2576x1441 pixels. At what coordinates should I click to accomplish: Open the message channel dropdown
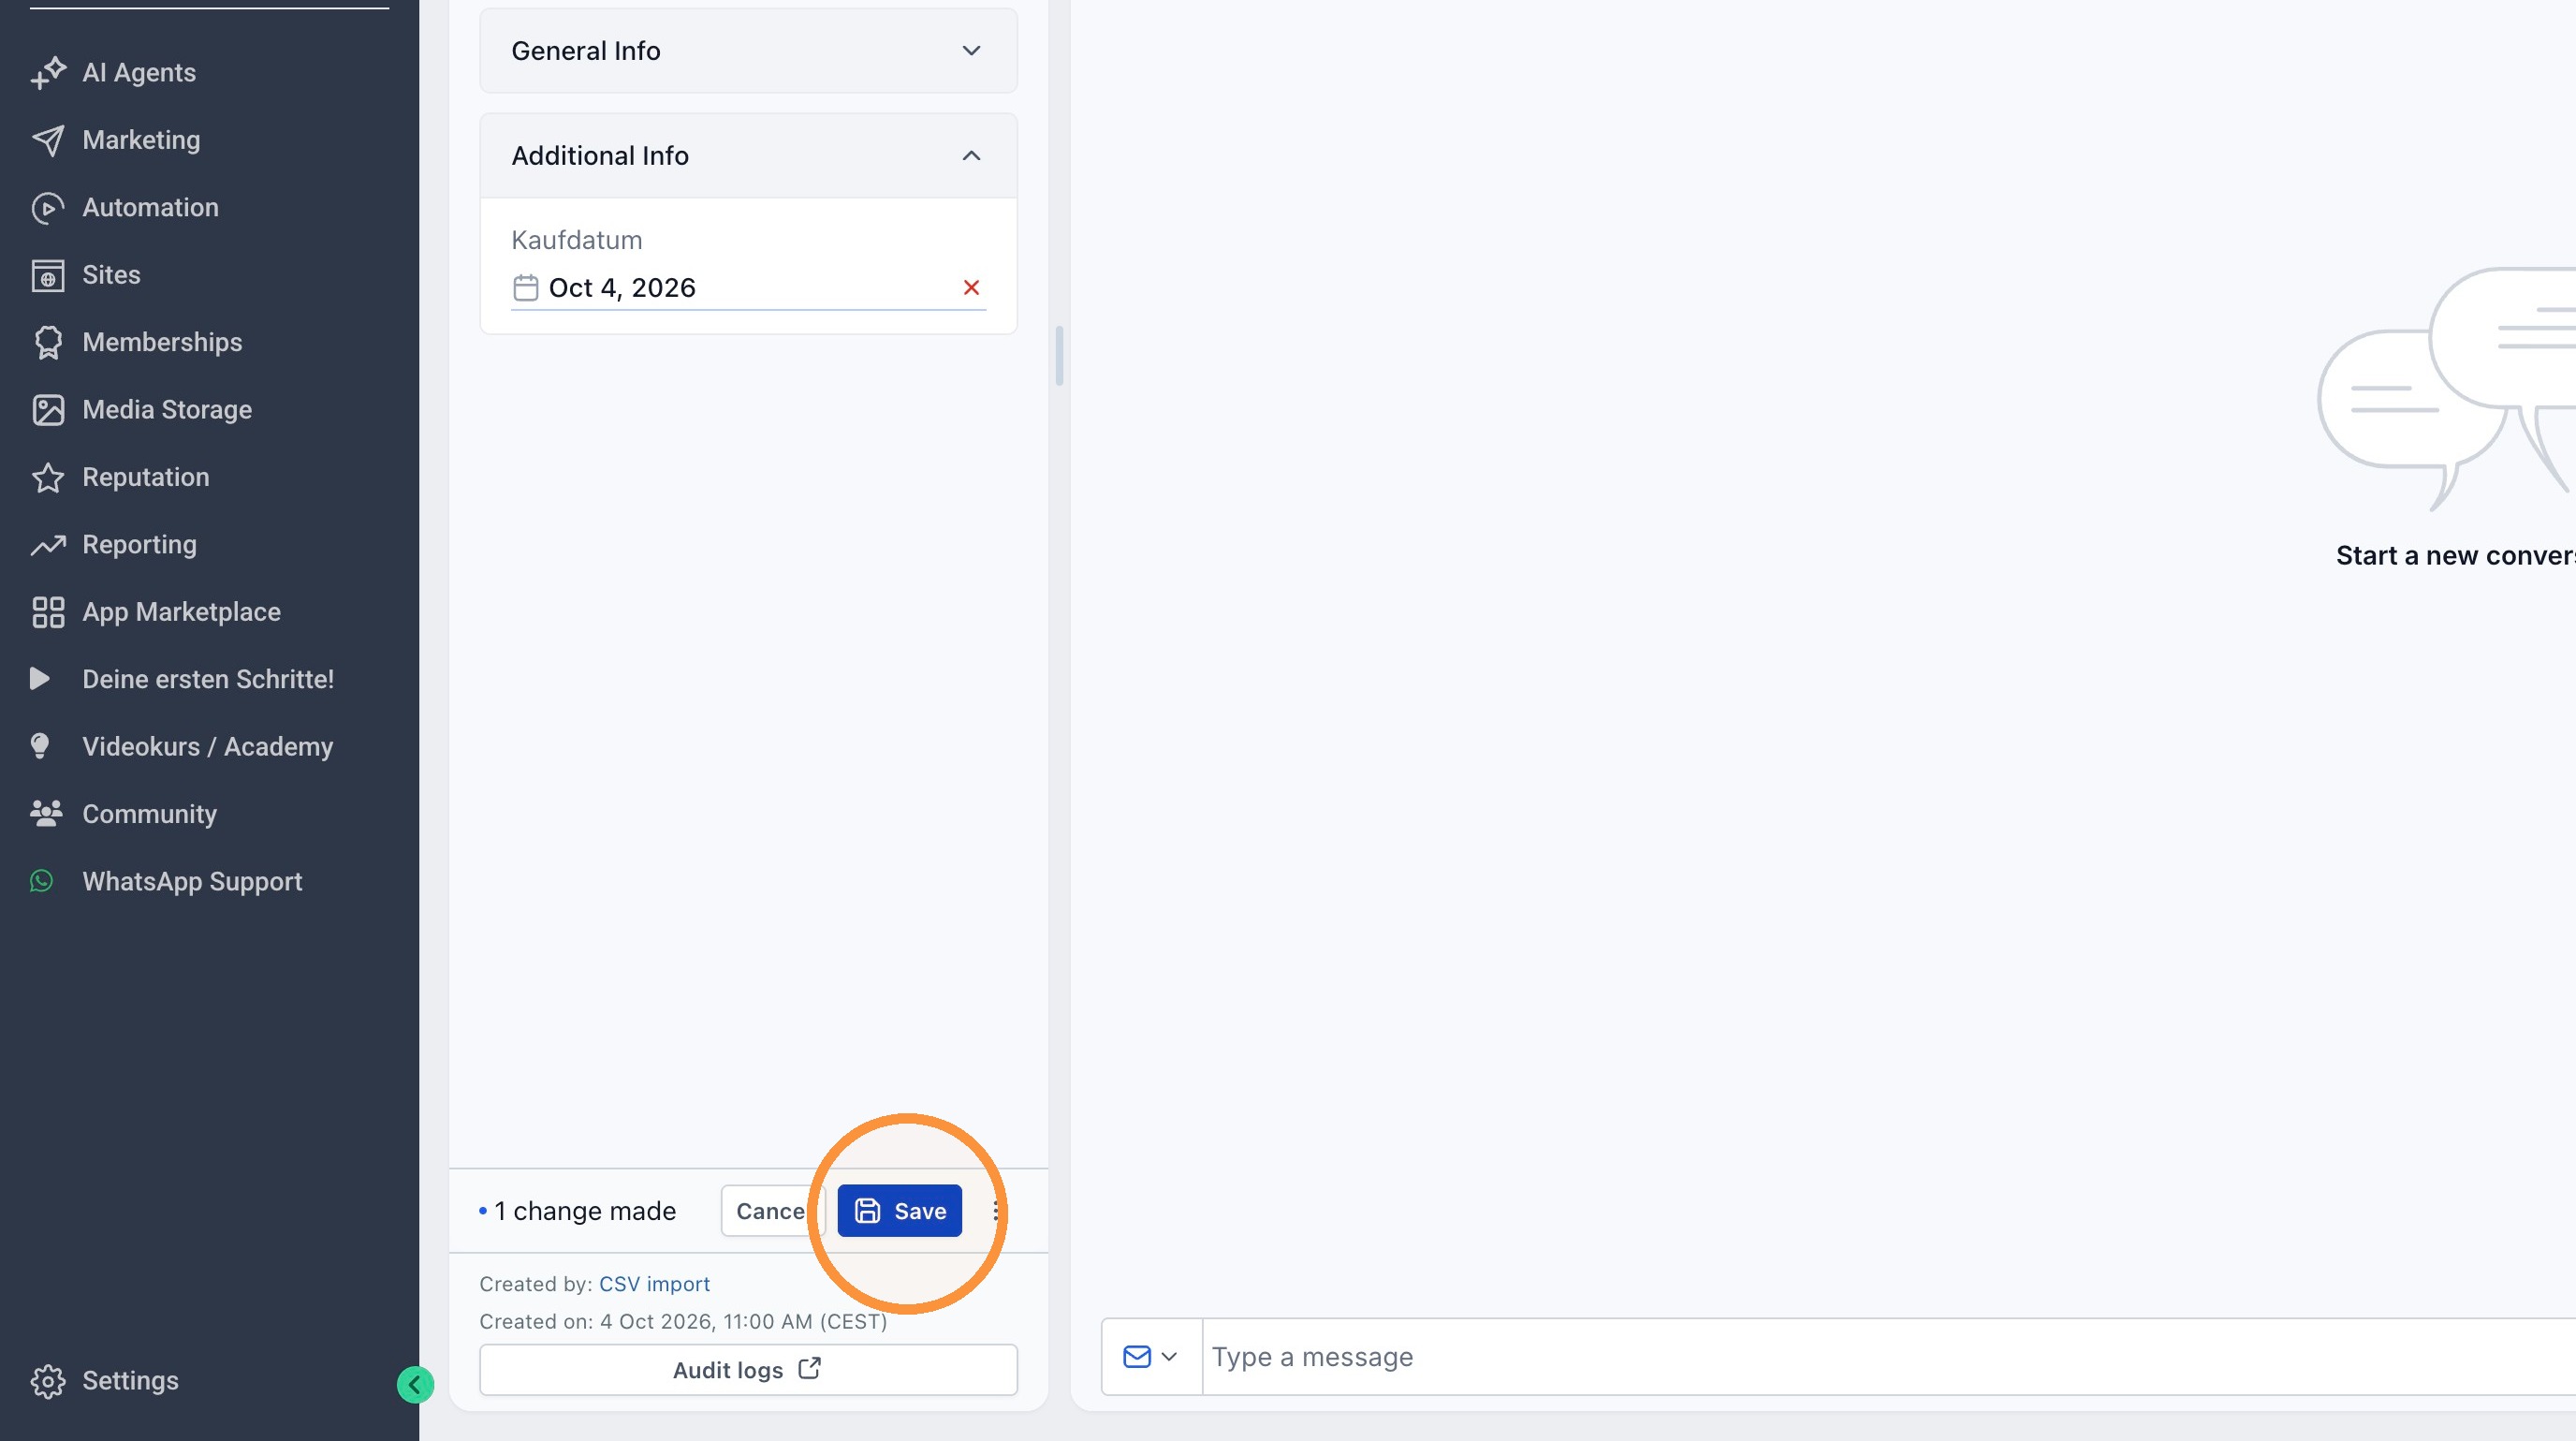1151,1357
